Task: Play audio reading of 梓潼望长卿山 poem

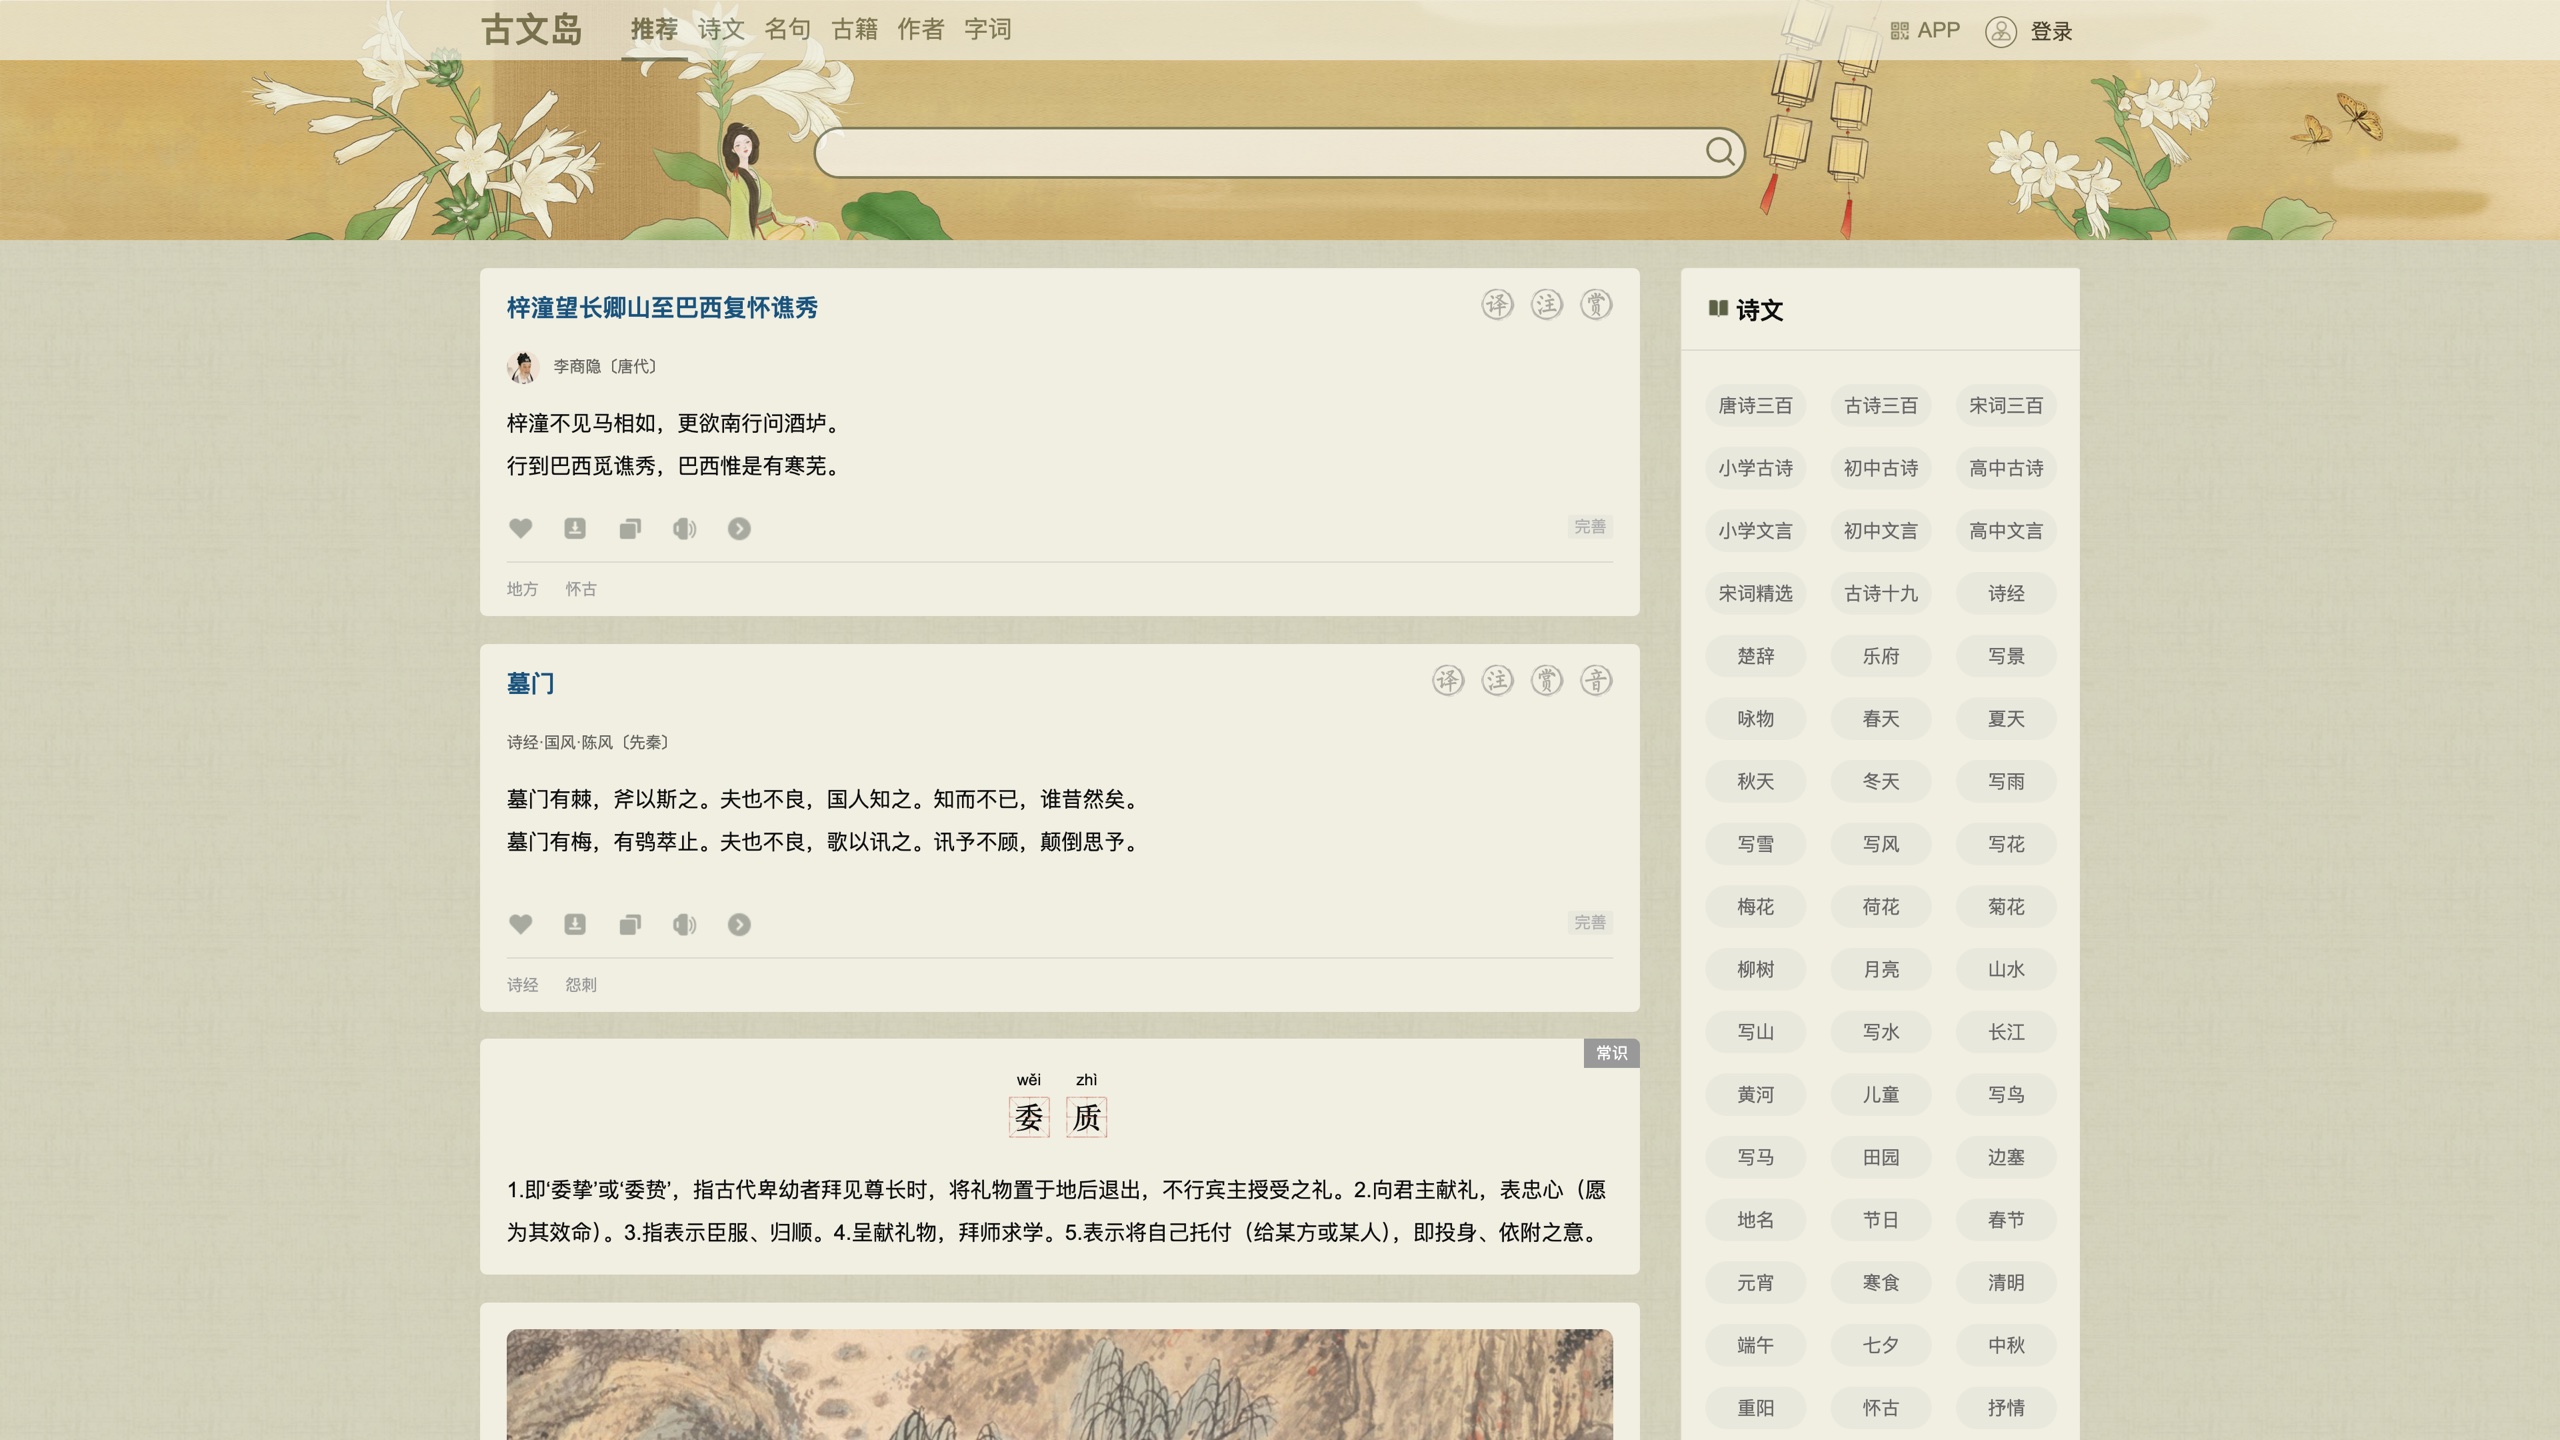Action: (x=684, y=528)
